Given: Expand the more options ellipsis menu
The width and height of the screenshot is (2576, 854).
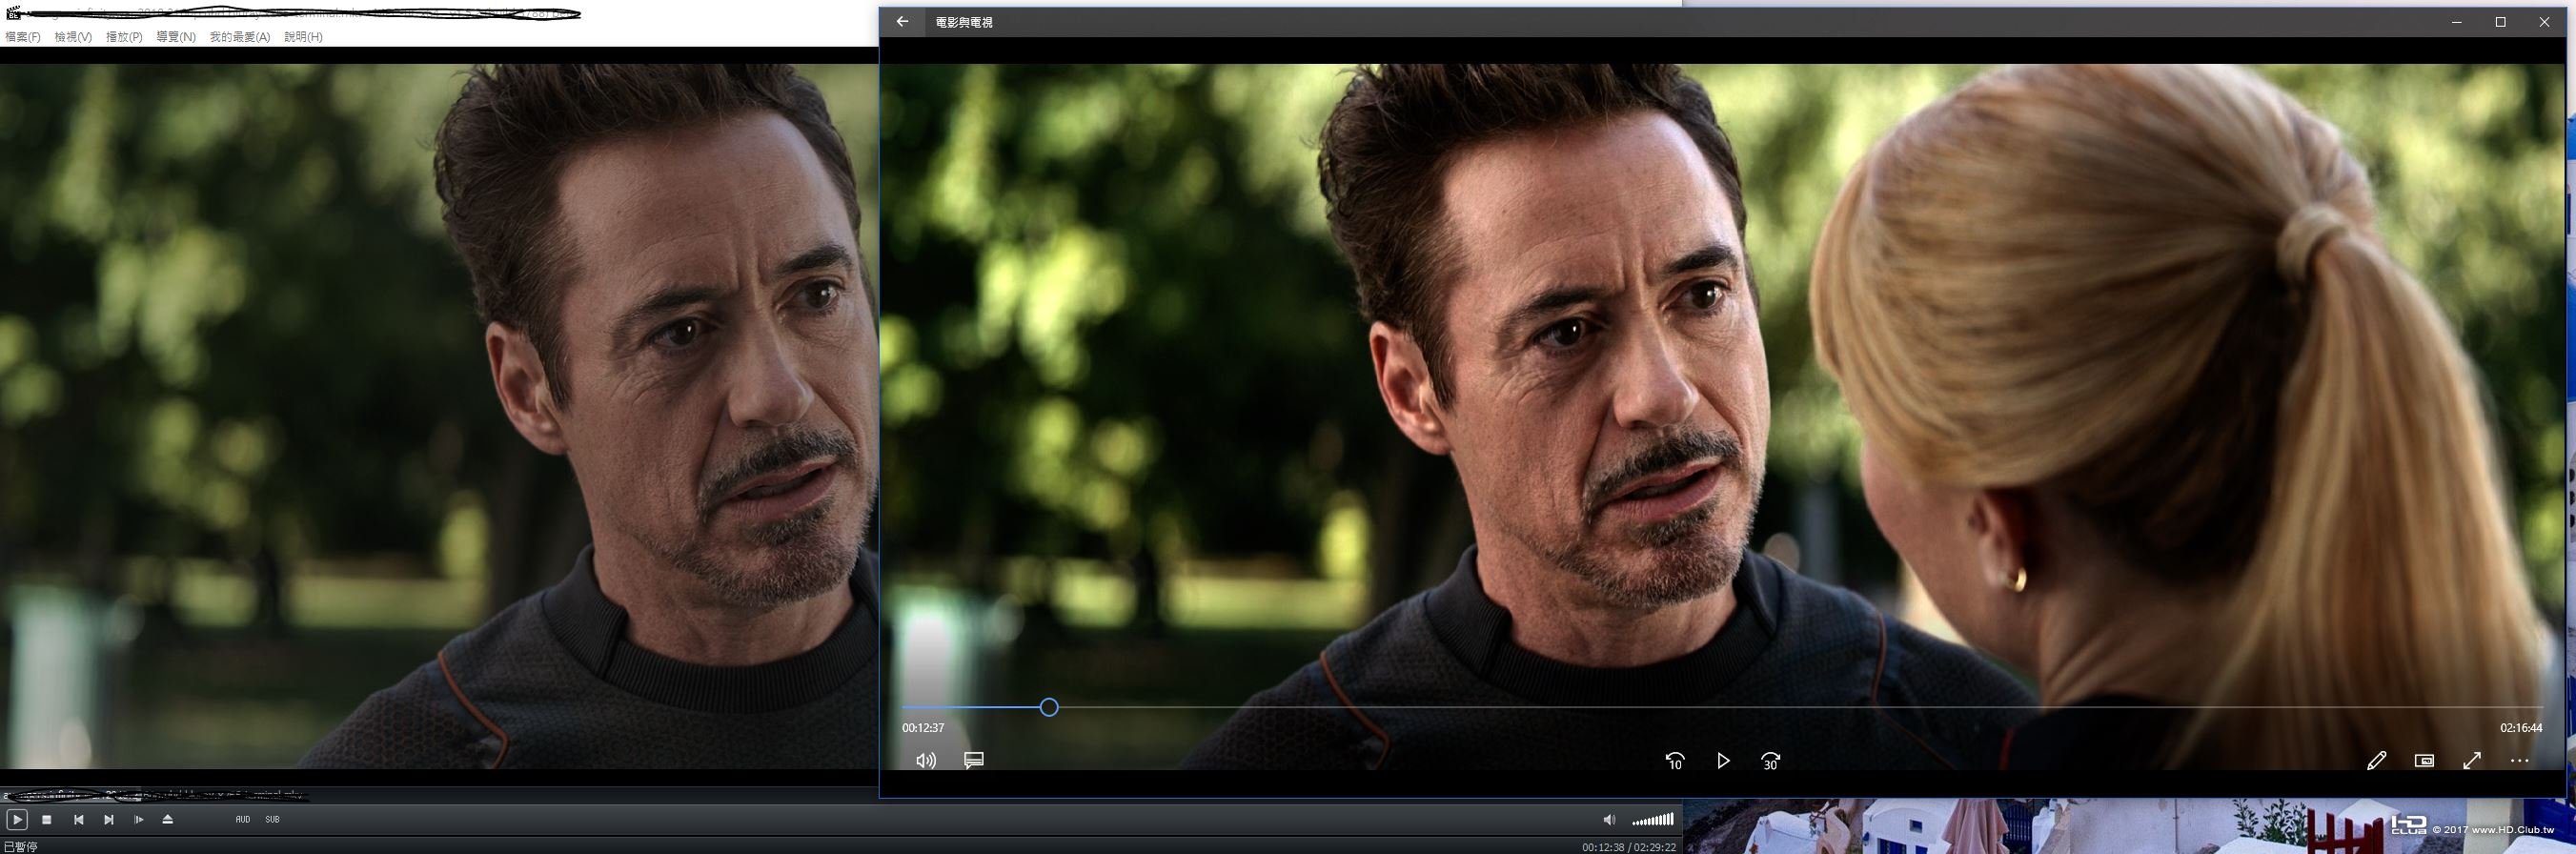Looking at the screenshot, I should coord(2519,761).
